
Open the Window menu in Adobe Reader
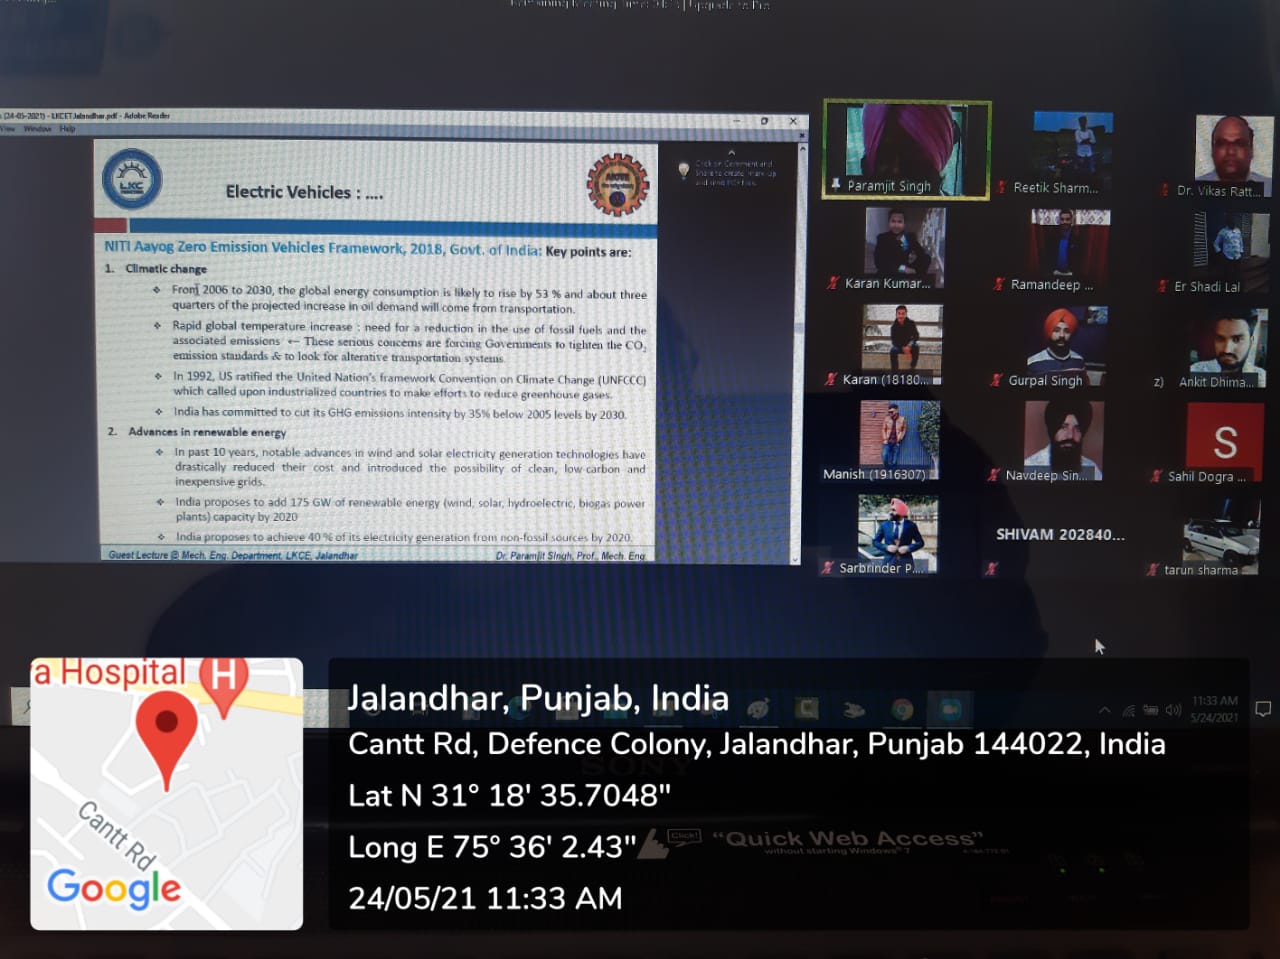[37, 129]
